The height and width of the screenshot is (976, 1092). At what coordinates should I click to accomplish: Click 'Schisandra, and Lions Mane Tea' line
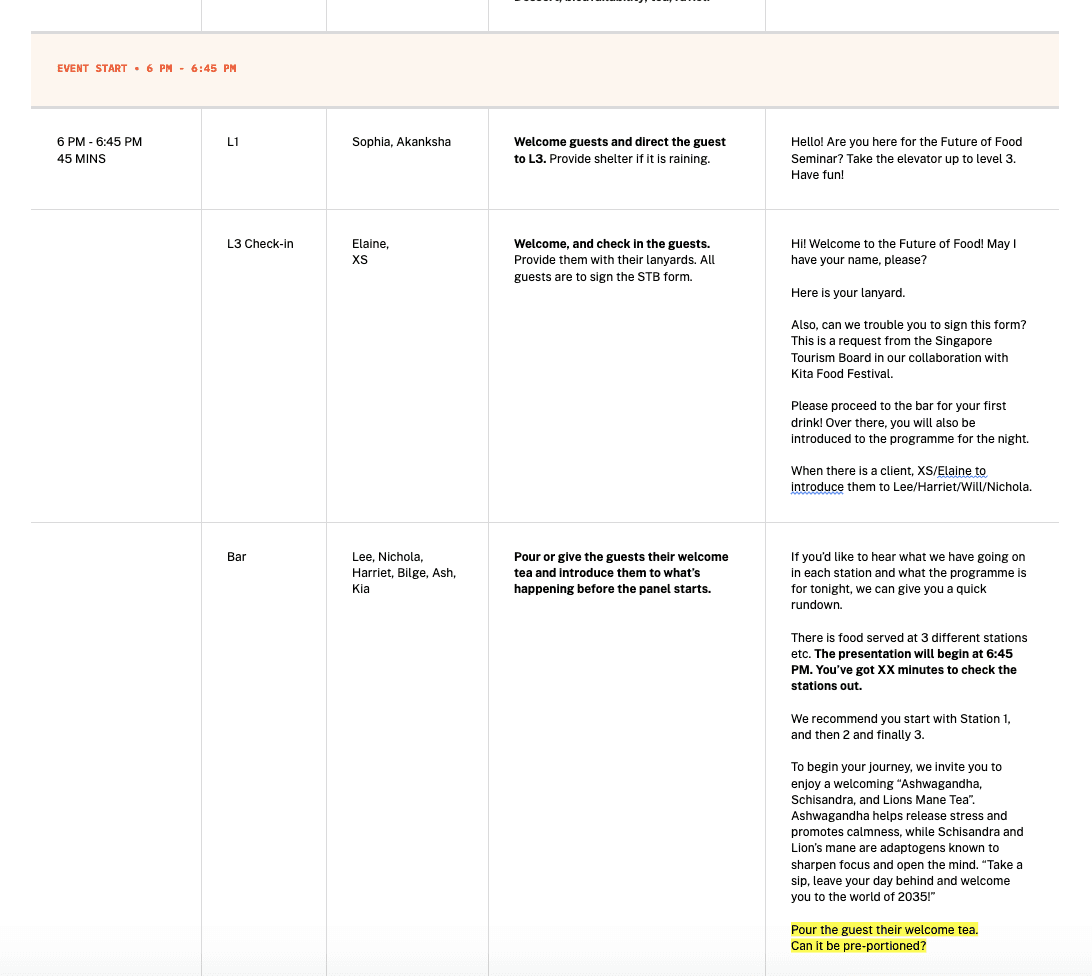coord(881,800)
